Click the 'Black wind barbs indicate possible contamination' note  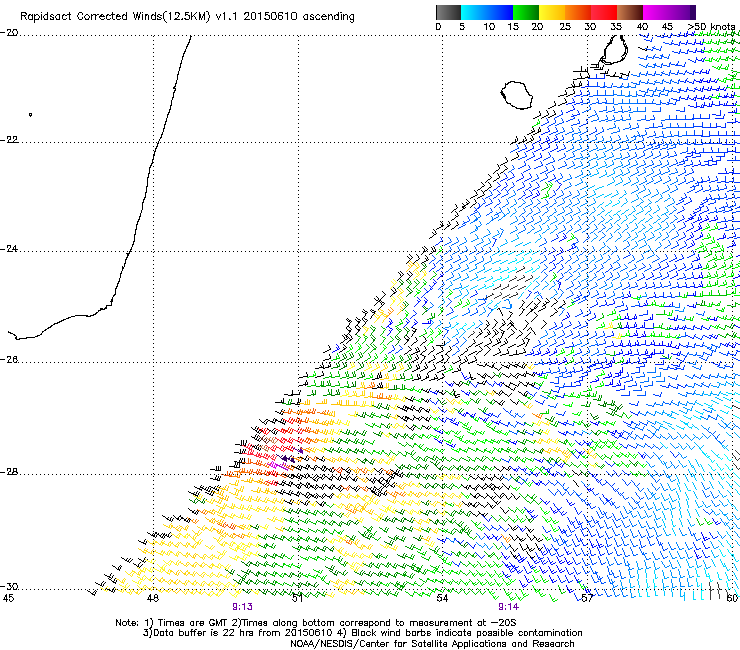(x=466, y=633)
